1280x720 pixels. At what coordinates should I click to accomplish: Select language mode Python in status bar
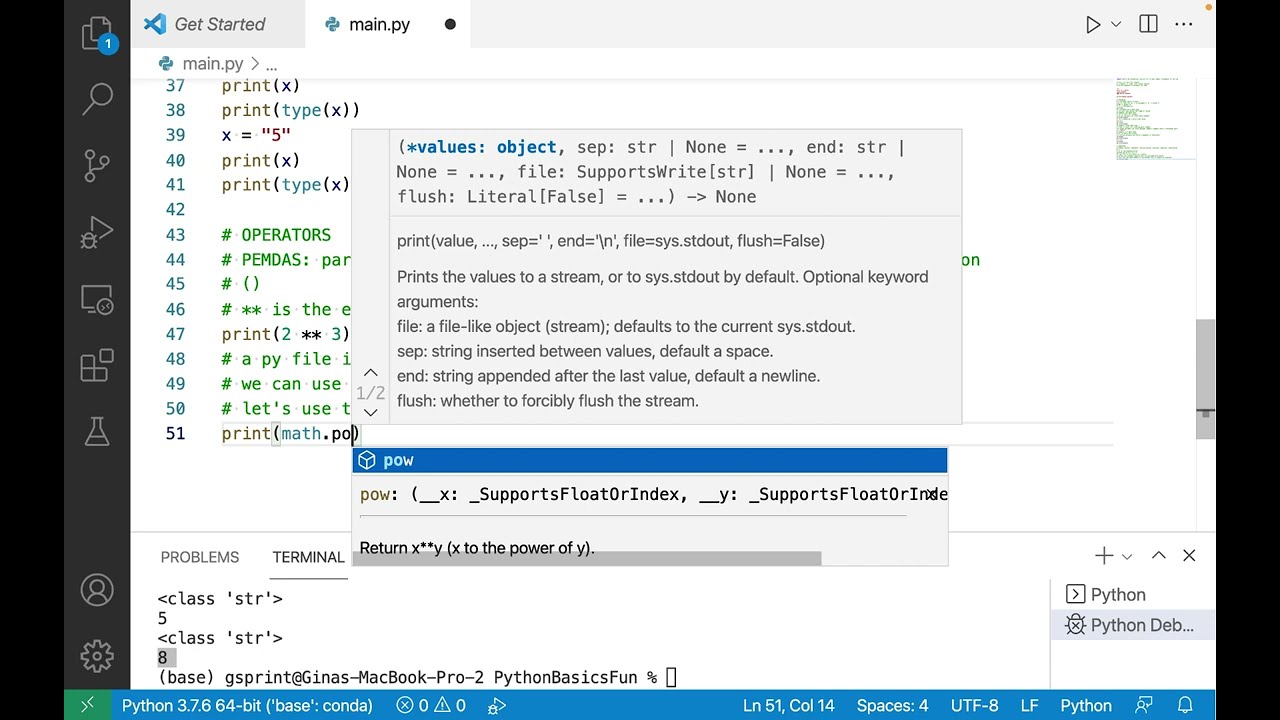pyautogui.click(x=1086, y=705)
